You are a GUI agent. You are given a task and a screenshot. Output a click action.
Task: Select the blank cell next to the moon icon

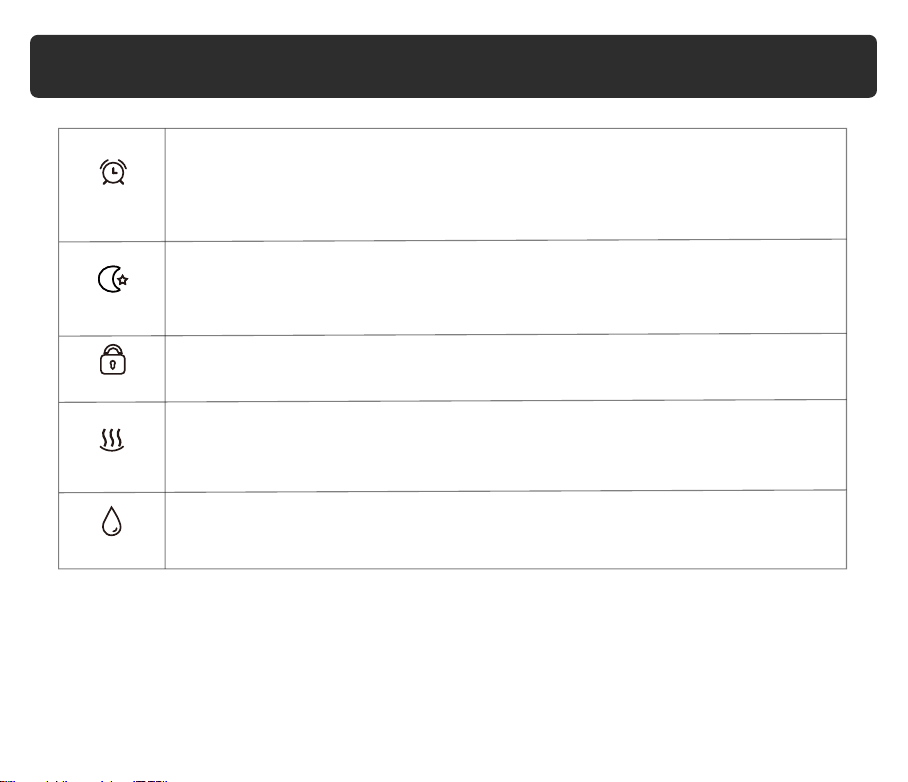pyautogui.click(x=506, y=287)
